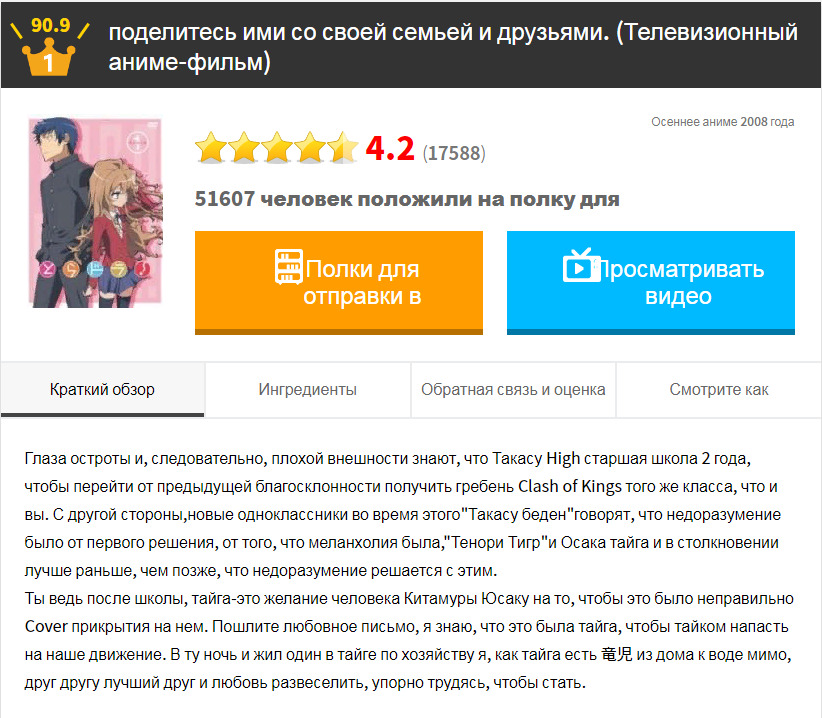Click the 90.9 score badge
Image resolution: width=822 pixels, height=718 pixels.
(x=50, y=25)
